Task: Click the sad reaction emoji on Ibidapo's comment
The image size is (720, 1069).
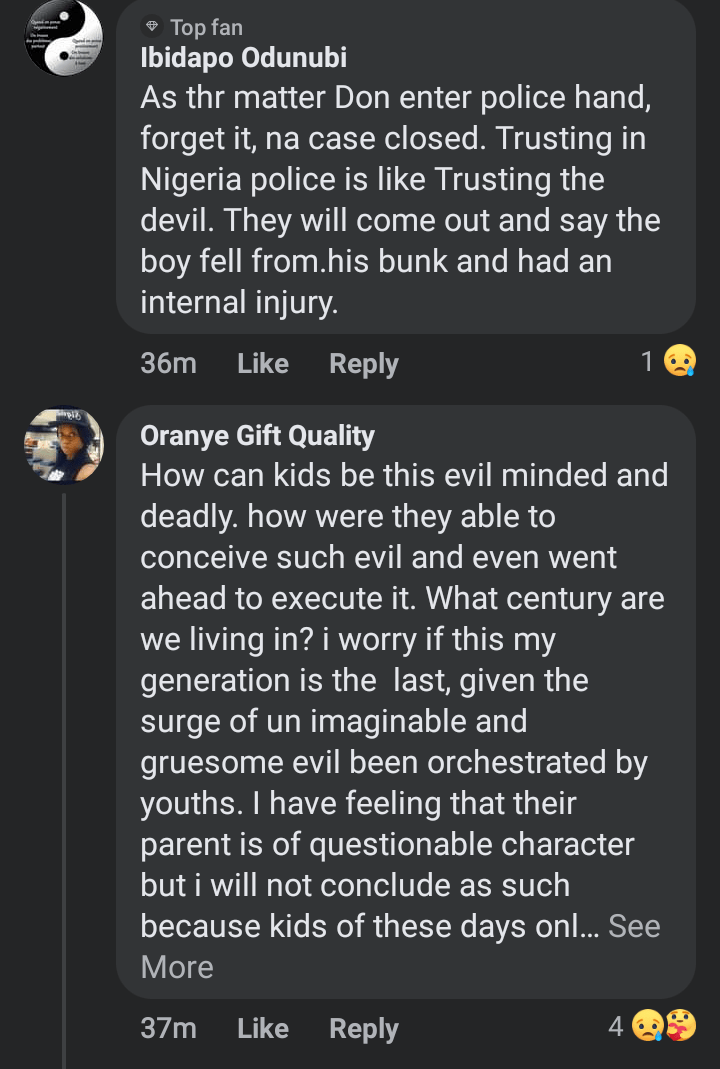Action: (x=680, y=361)
